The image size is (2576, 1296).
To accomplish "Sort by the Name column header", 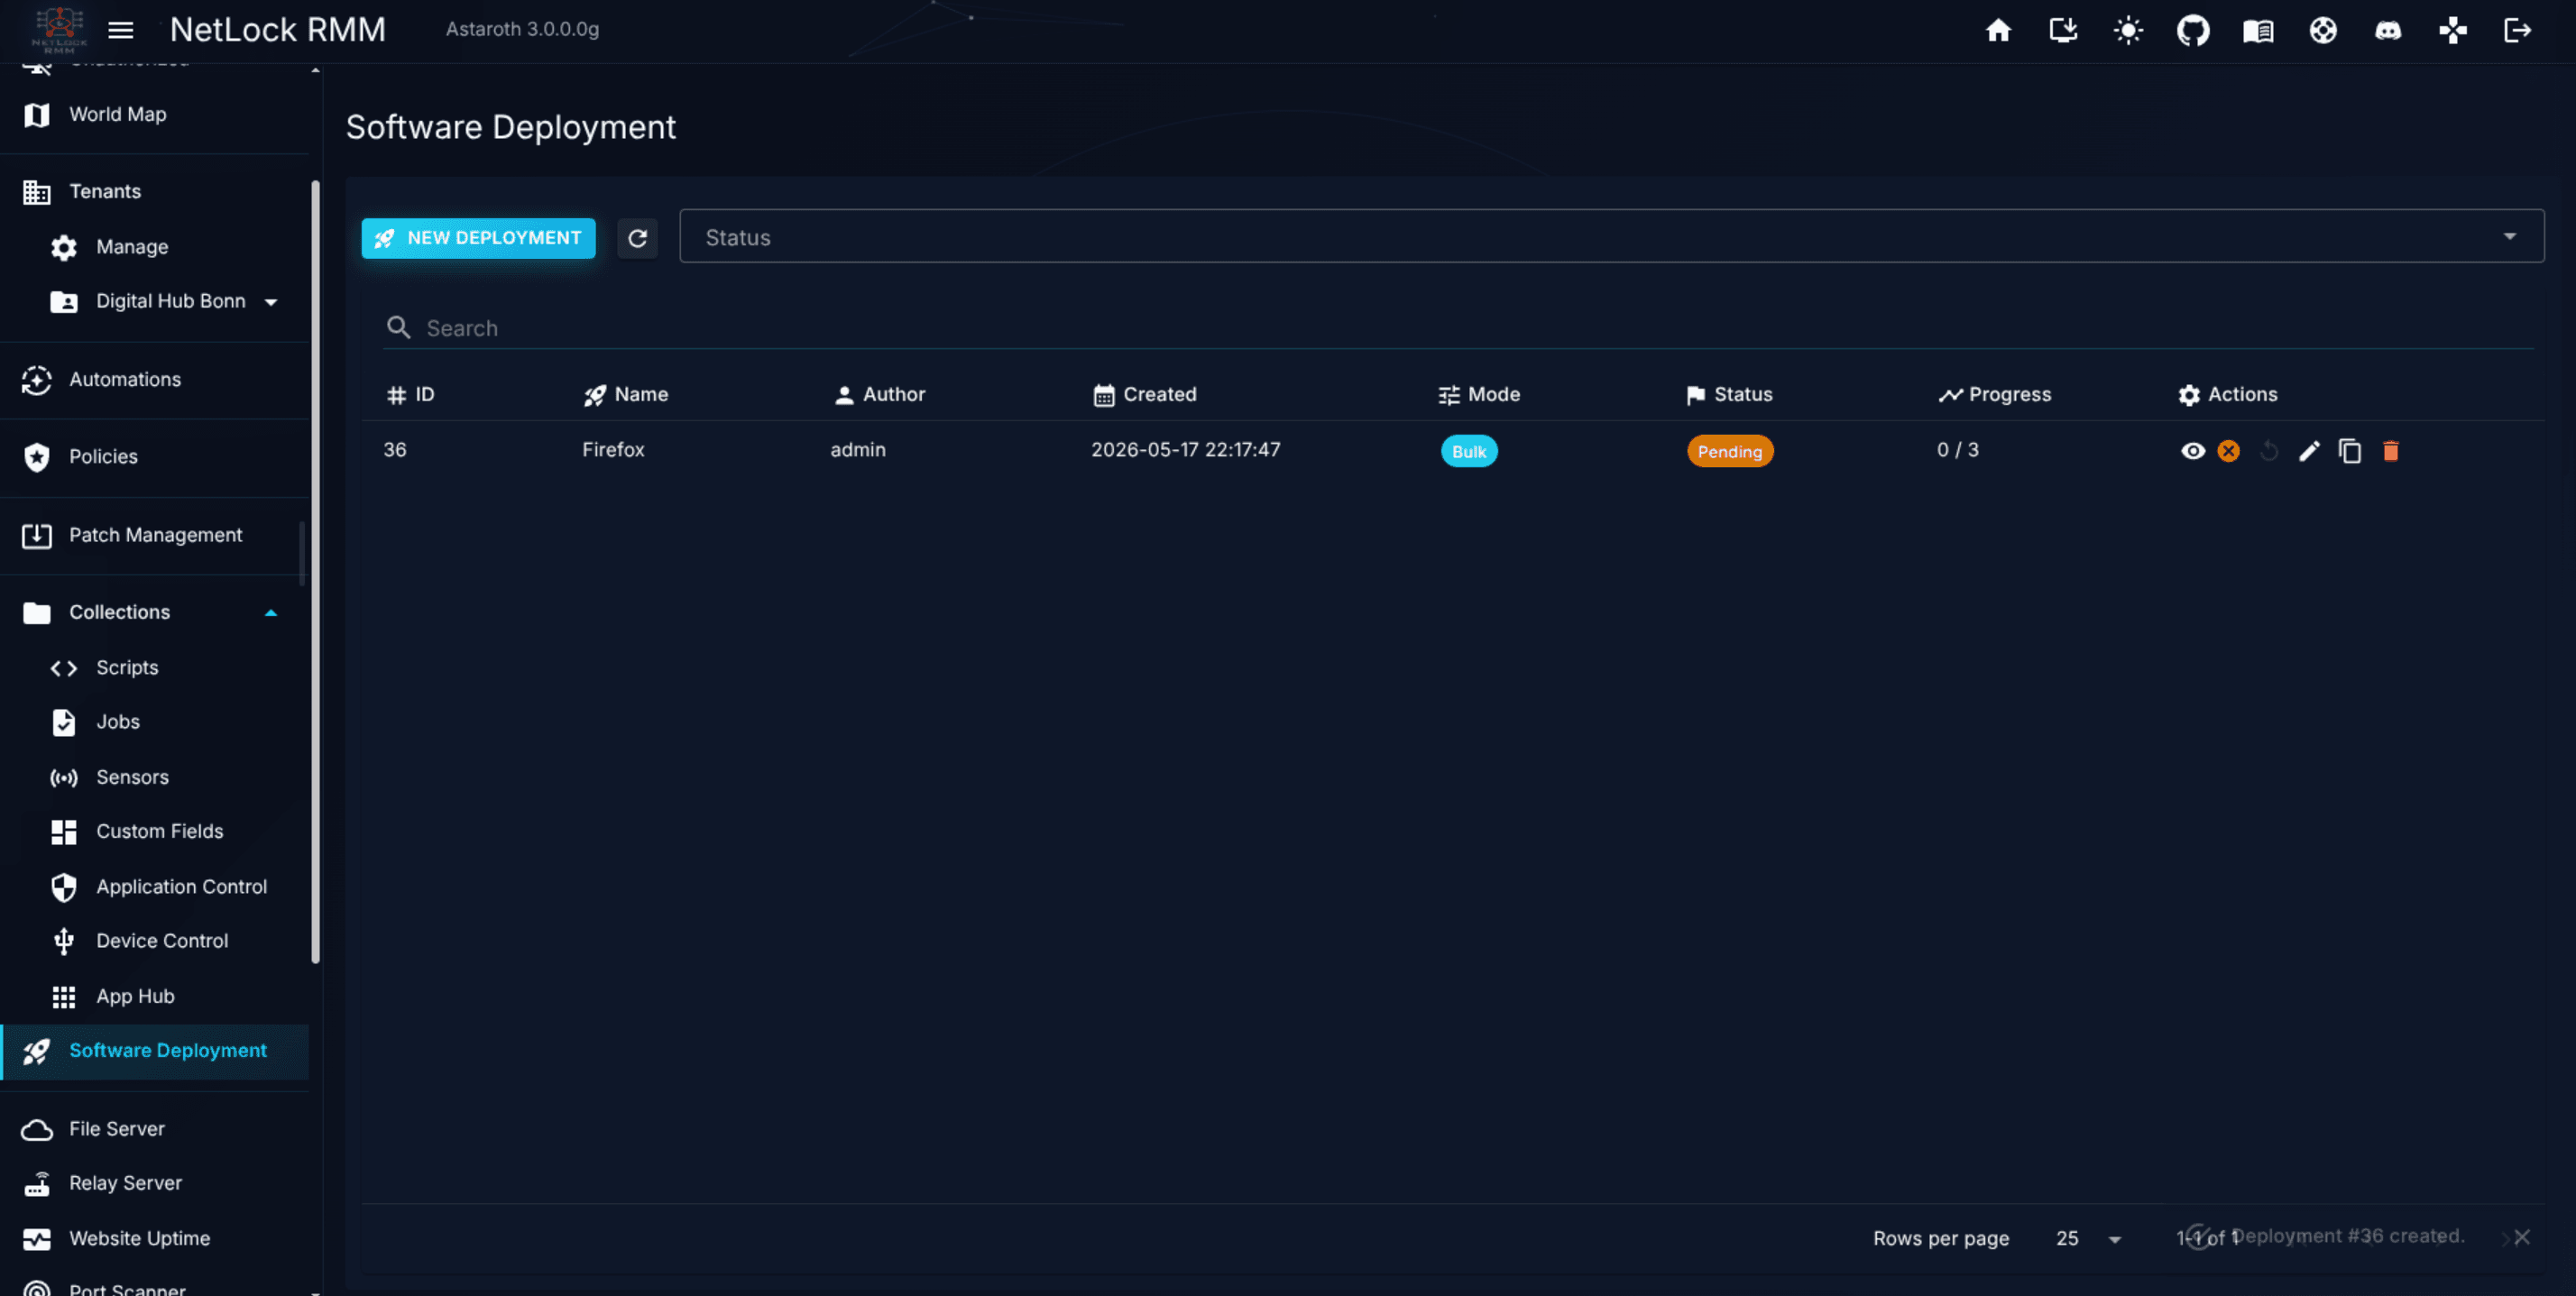I will coord(626,394).
